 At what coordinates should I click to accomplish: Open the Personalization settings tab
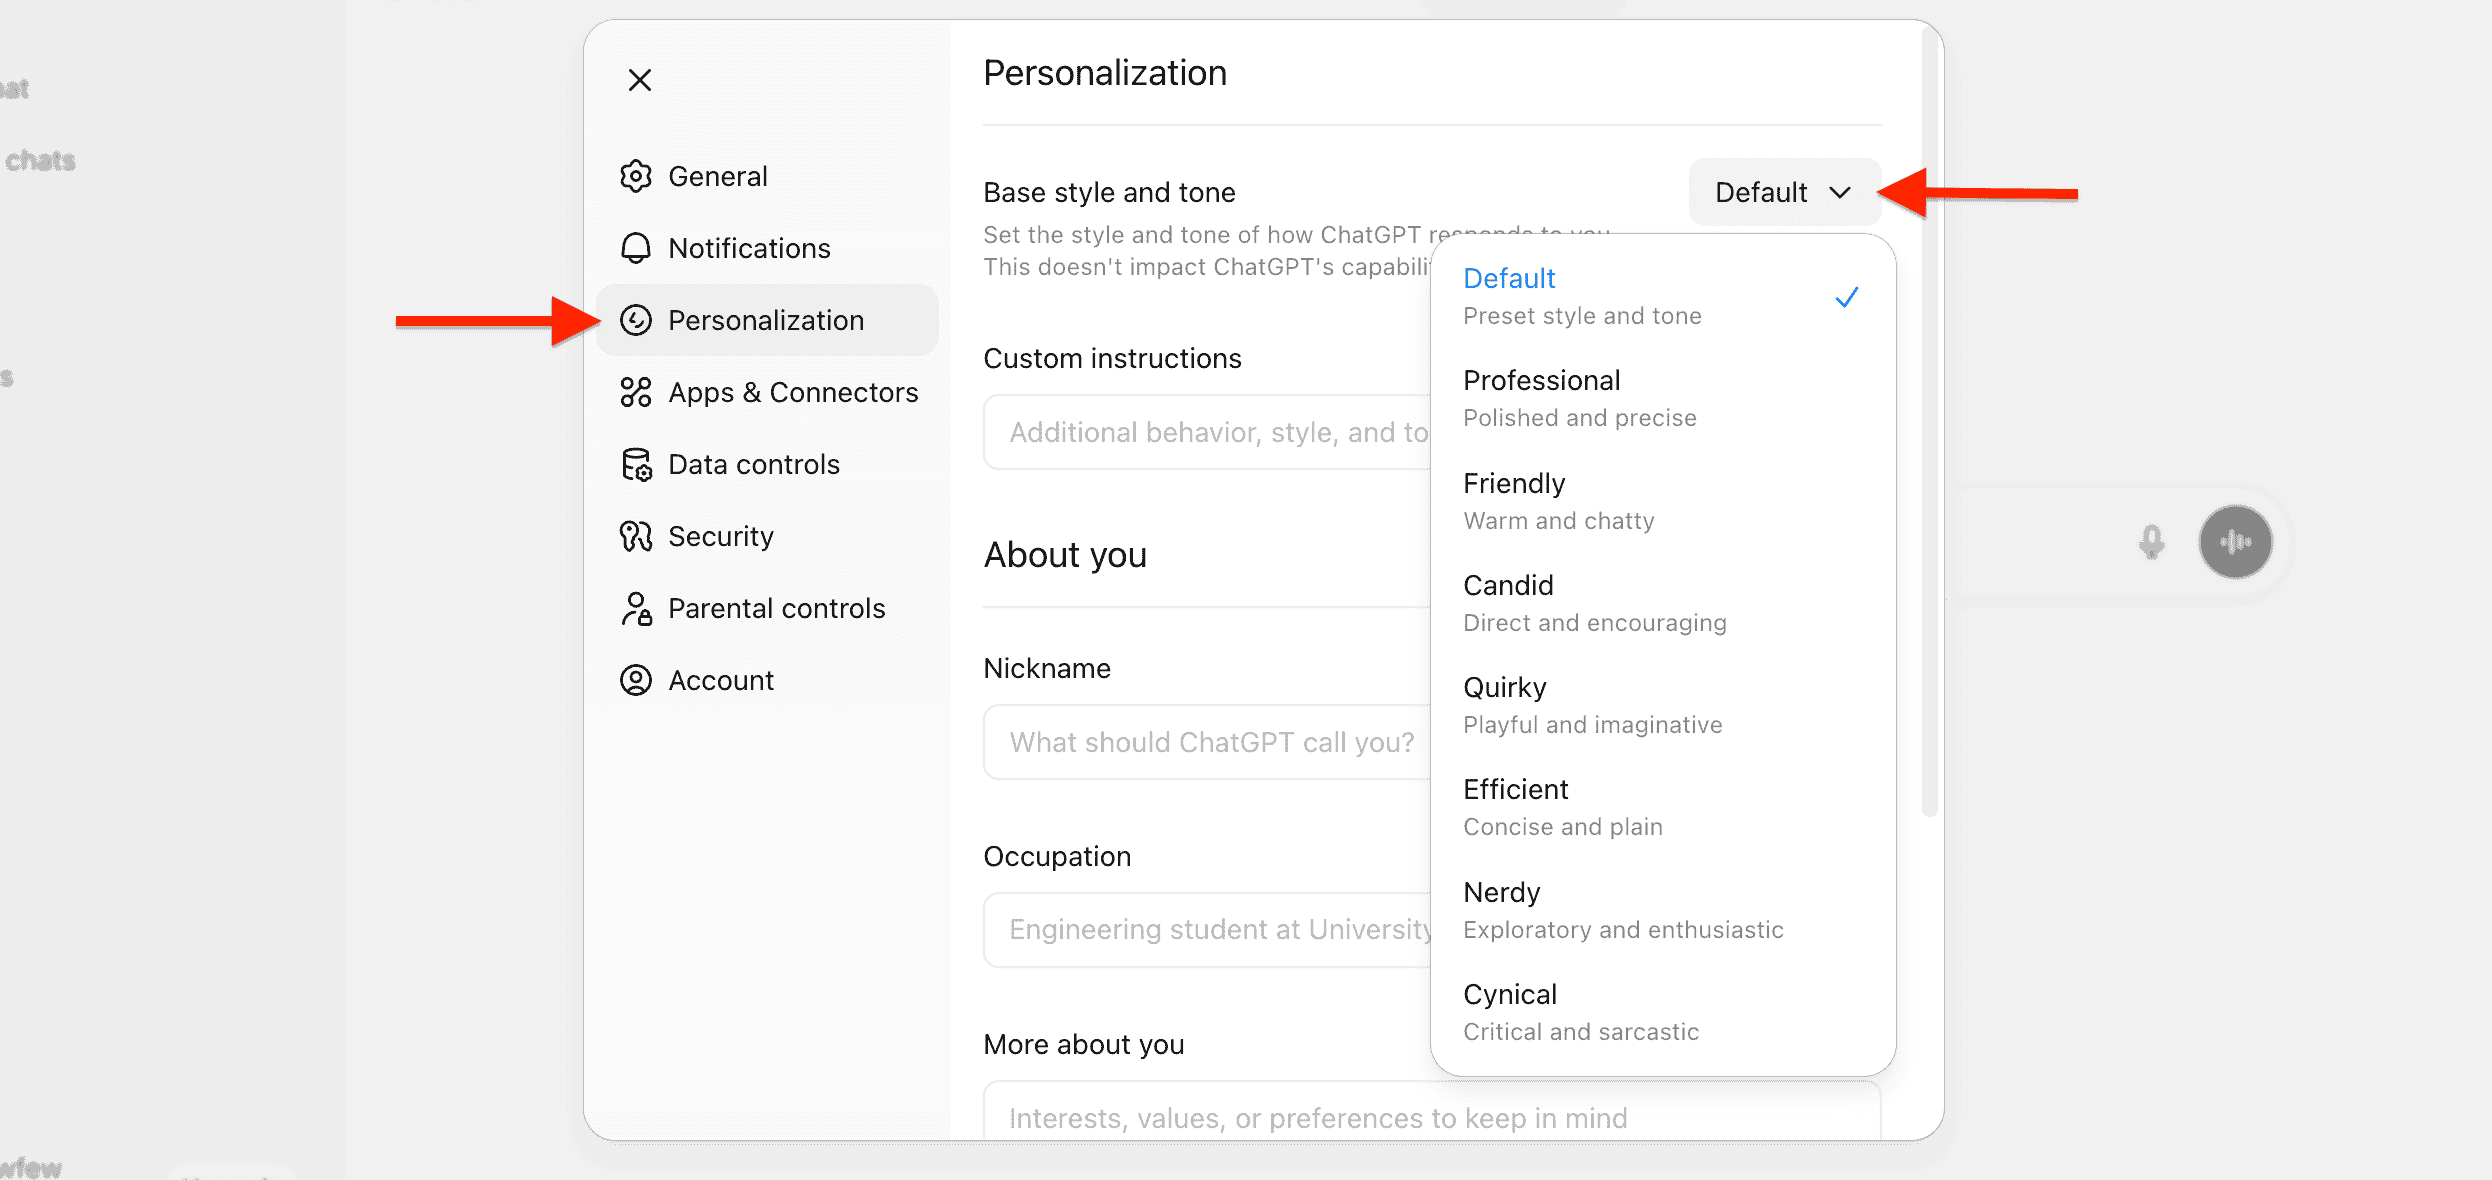click(766, 320)
